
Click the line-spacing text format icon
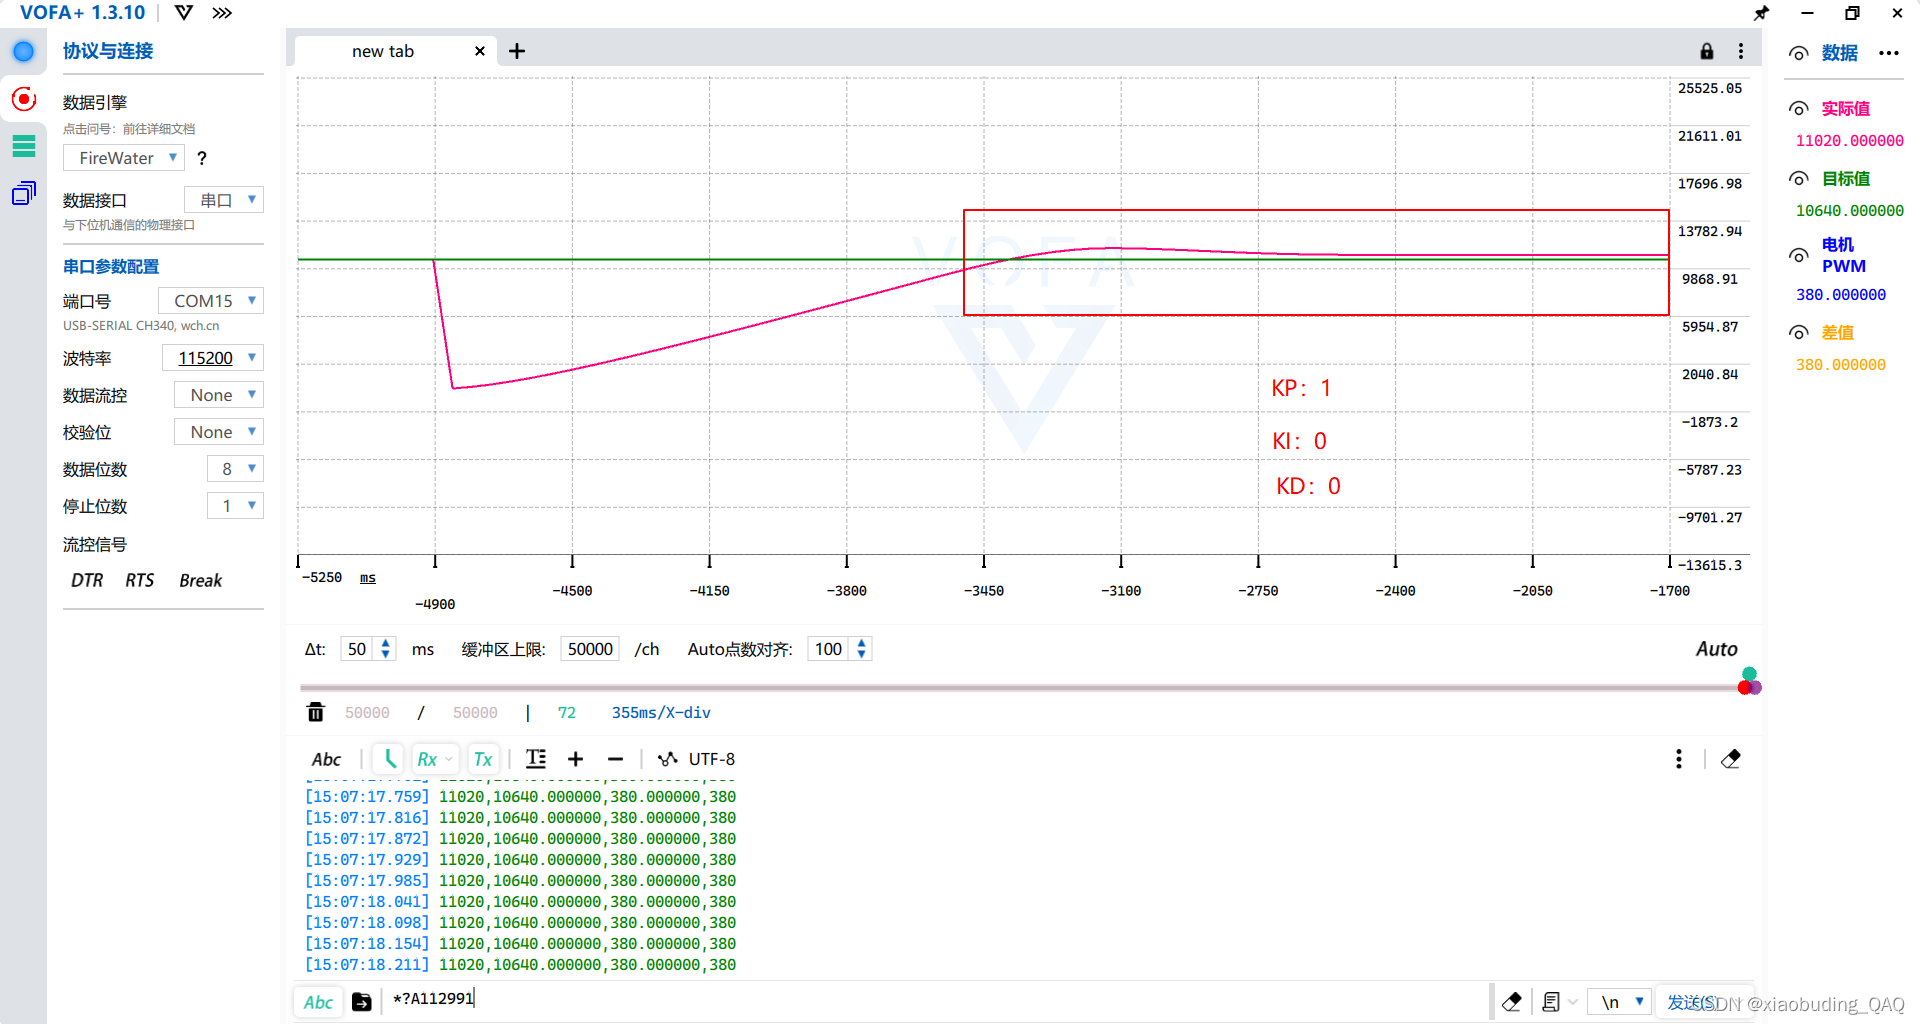coord(536,759)
